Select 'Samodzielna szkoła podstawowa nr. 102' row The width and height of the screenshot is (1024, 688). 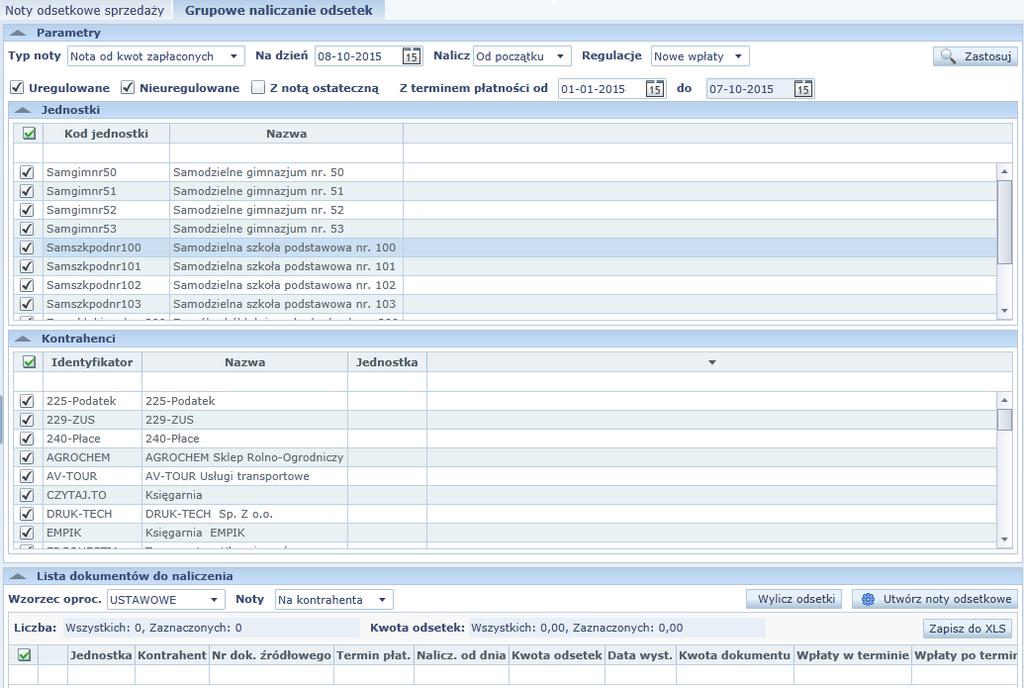point(505,285)
